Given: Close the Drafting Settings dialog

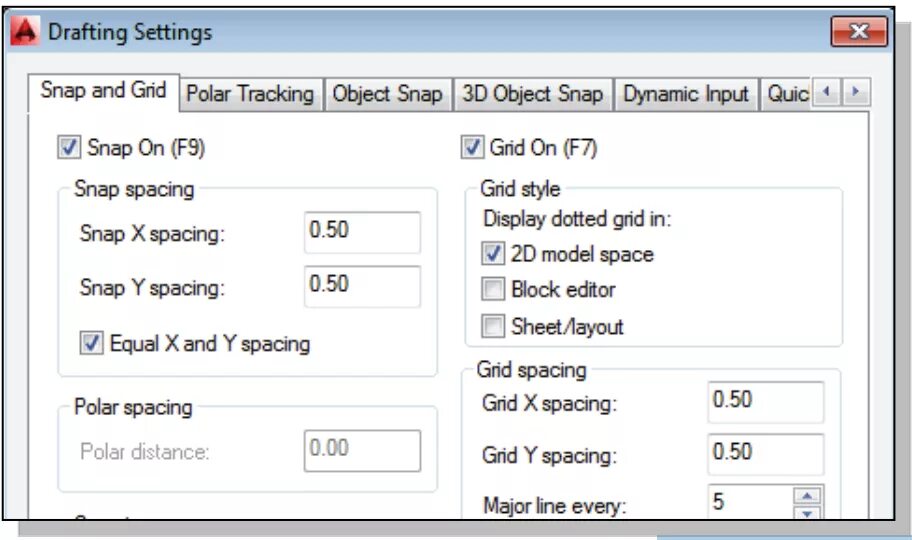Looking at the screenshot, I should [858, 32].
